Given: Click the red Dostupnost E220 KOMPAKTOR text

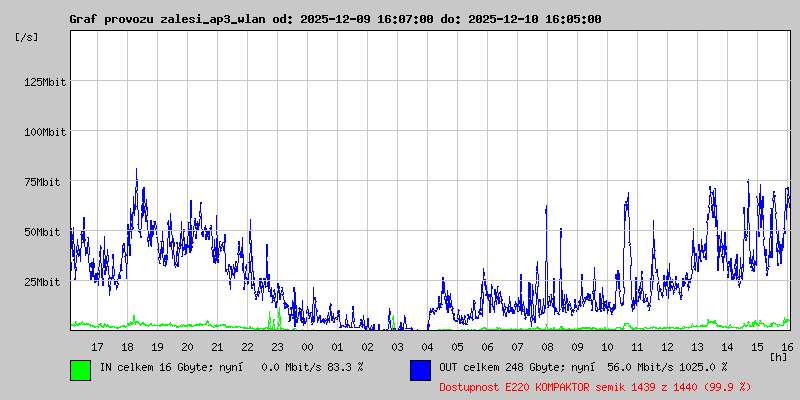Looking at the screenshot, I should point(595,386).
